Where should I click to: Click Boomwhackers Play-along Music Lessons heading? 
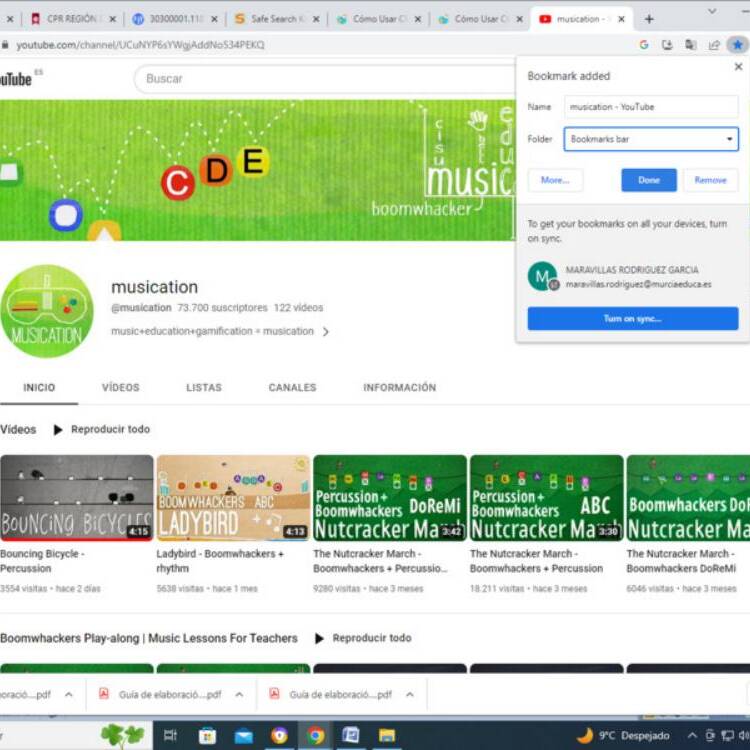coord(149,638)
